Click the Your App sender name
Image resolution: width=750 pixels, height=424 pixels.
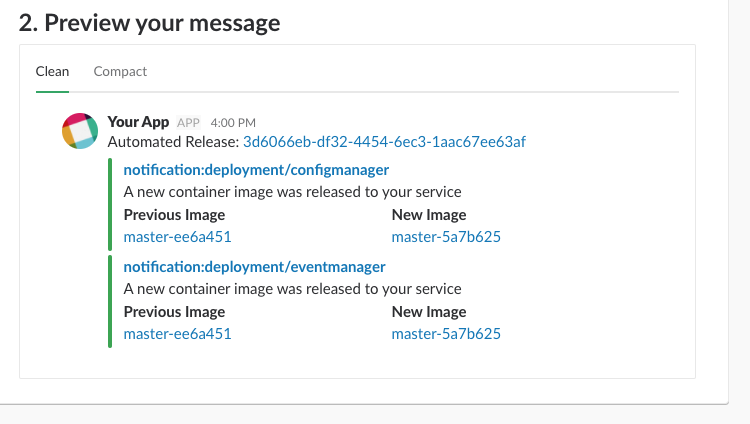click(x=138, y=122)
